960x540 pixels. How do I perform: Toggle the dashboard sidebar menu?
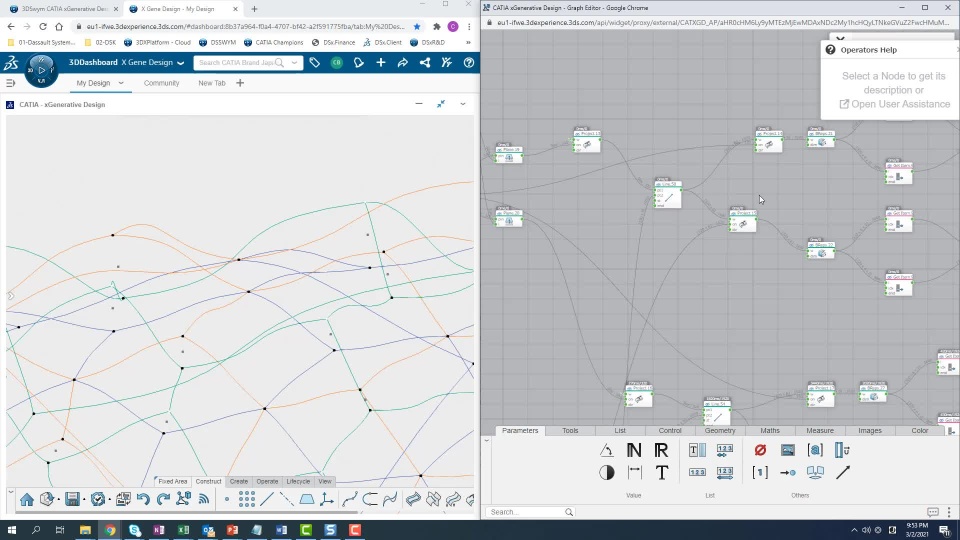tap(10, 83)
